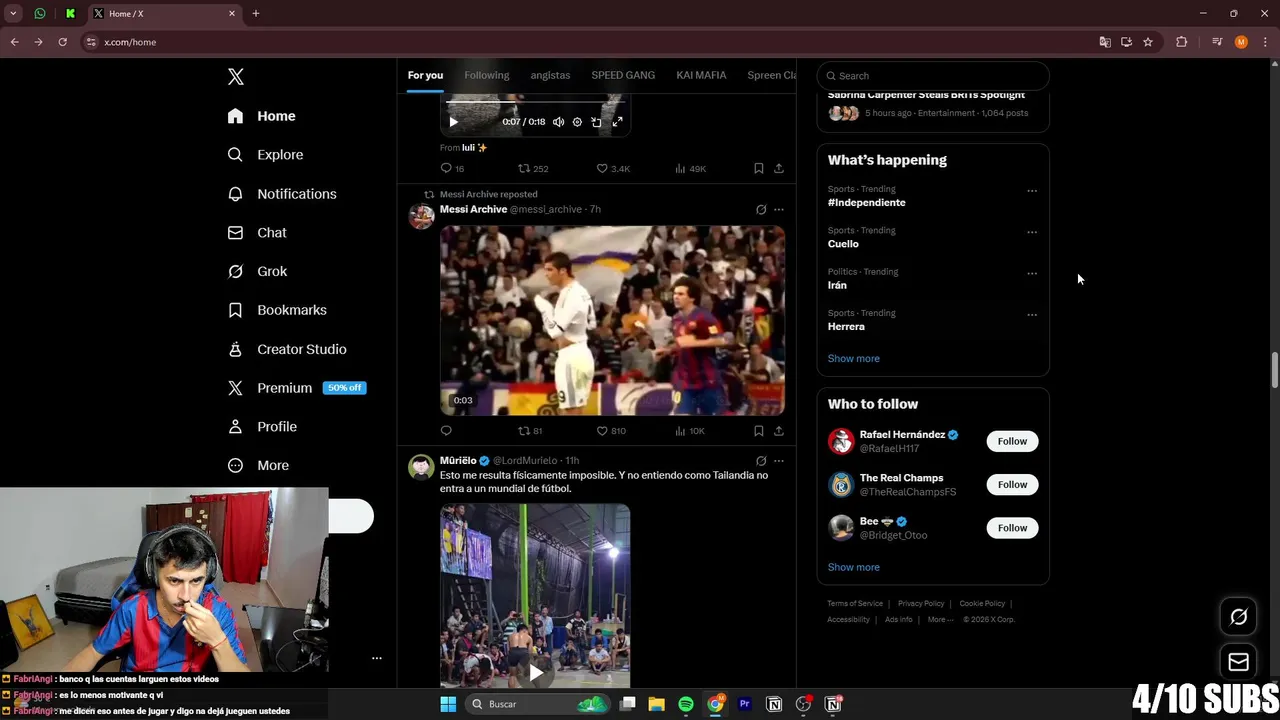Repost the post with 252 reposts

[x=532, y=169]
